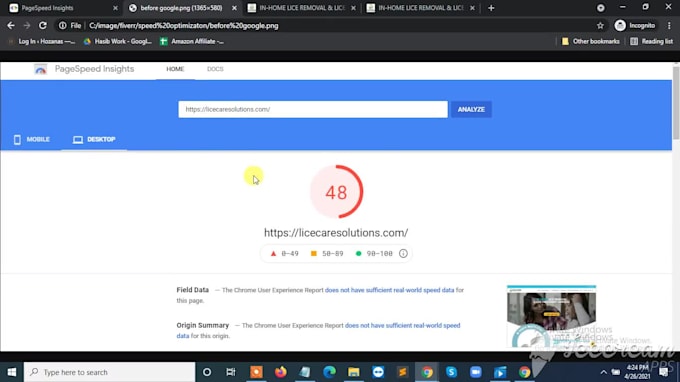
Task: Click the taskbar clock and date
Action: (x=637, y=372)
